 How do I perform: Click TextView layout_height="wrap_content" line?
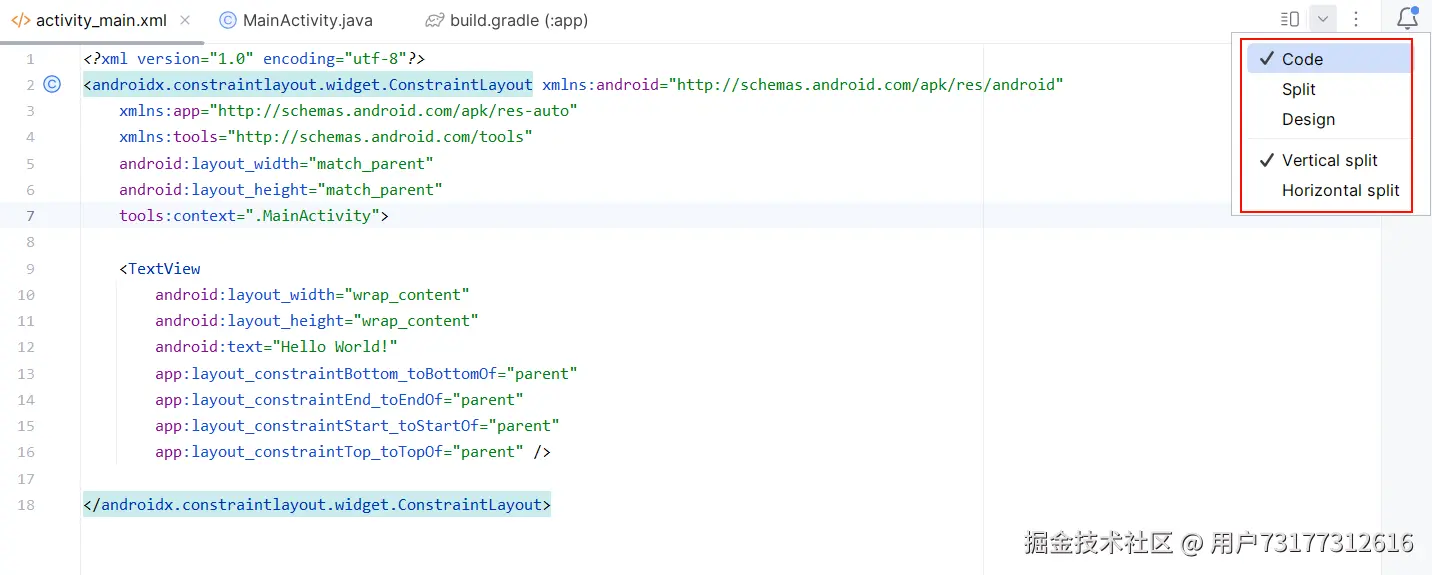coord(317,320)
